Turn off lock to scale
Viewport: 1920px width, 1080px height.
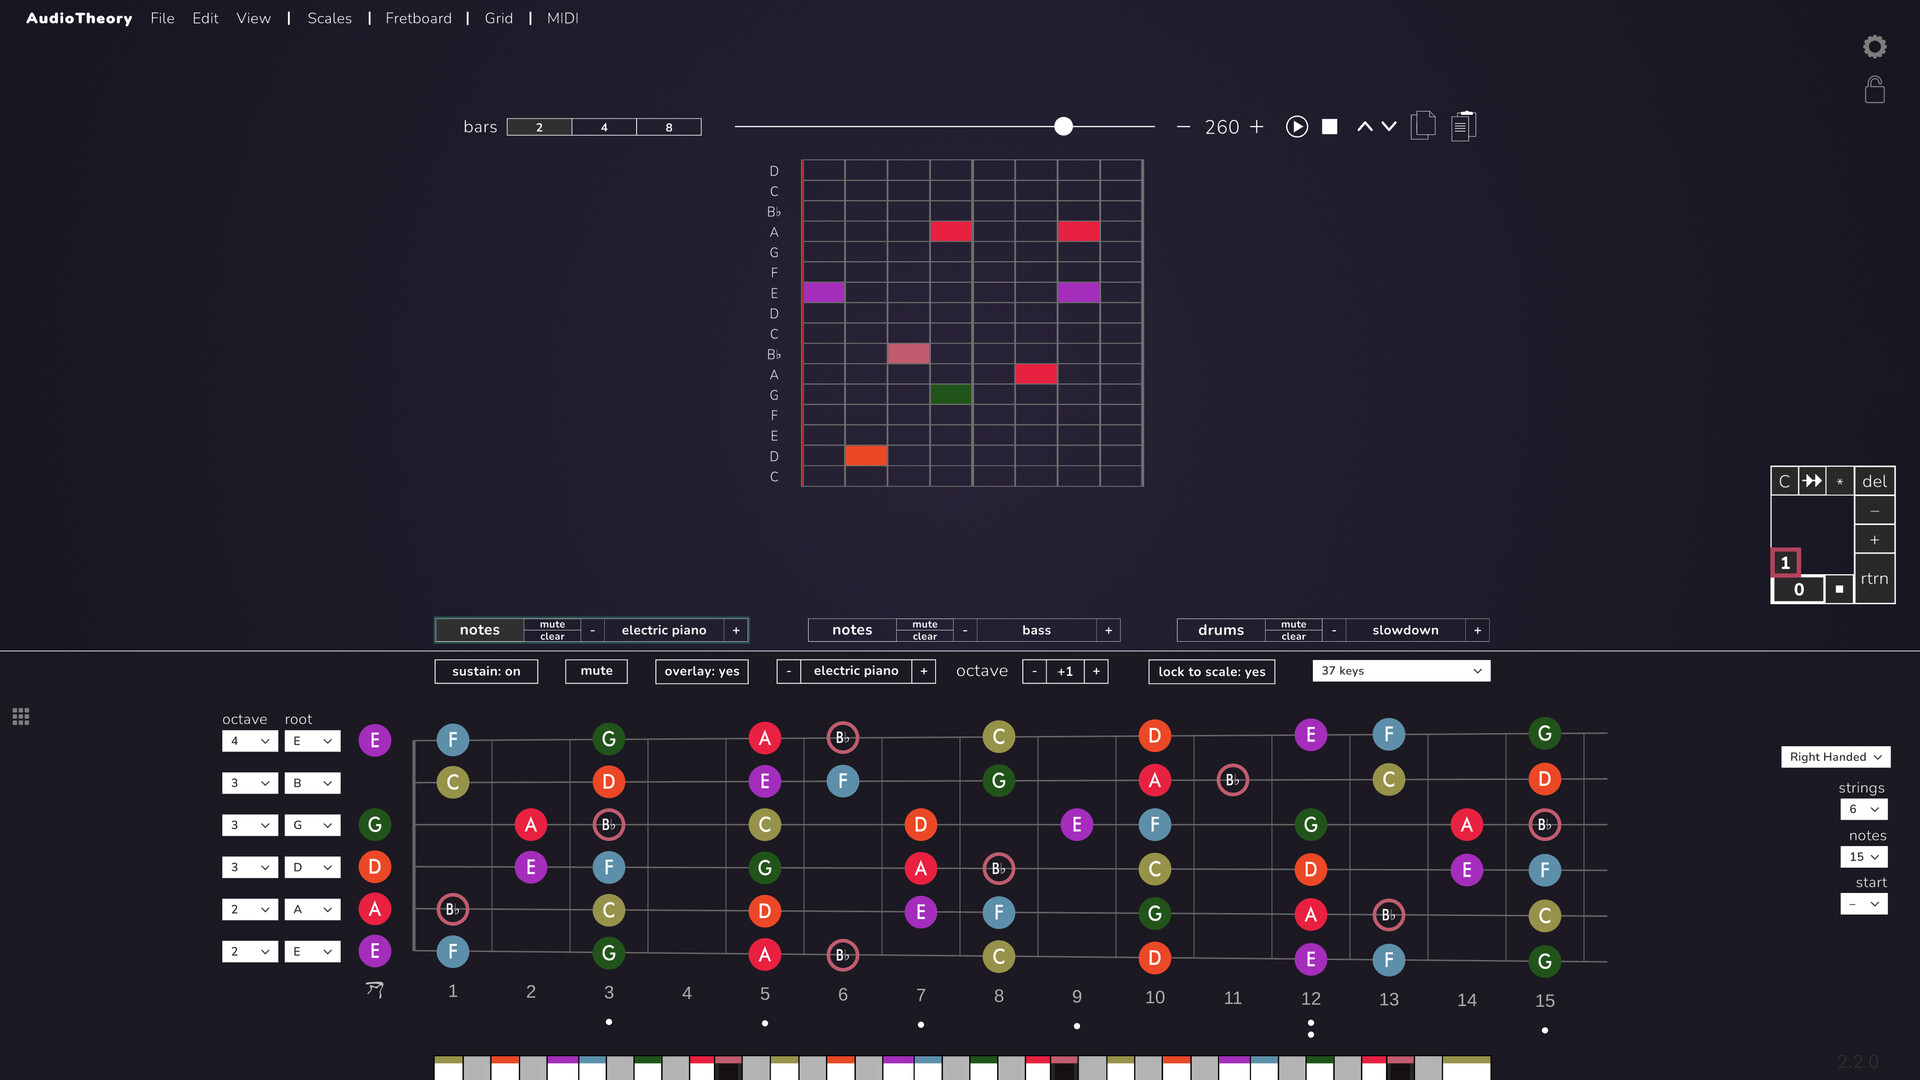[1211, 671]
